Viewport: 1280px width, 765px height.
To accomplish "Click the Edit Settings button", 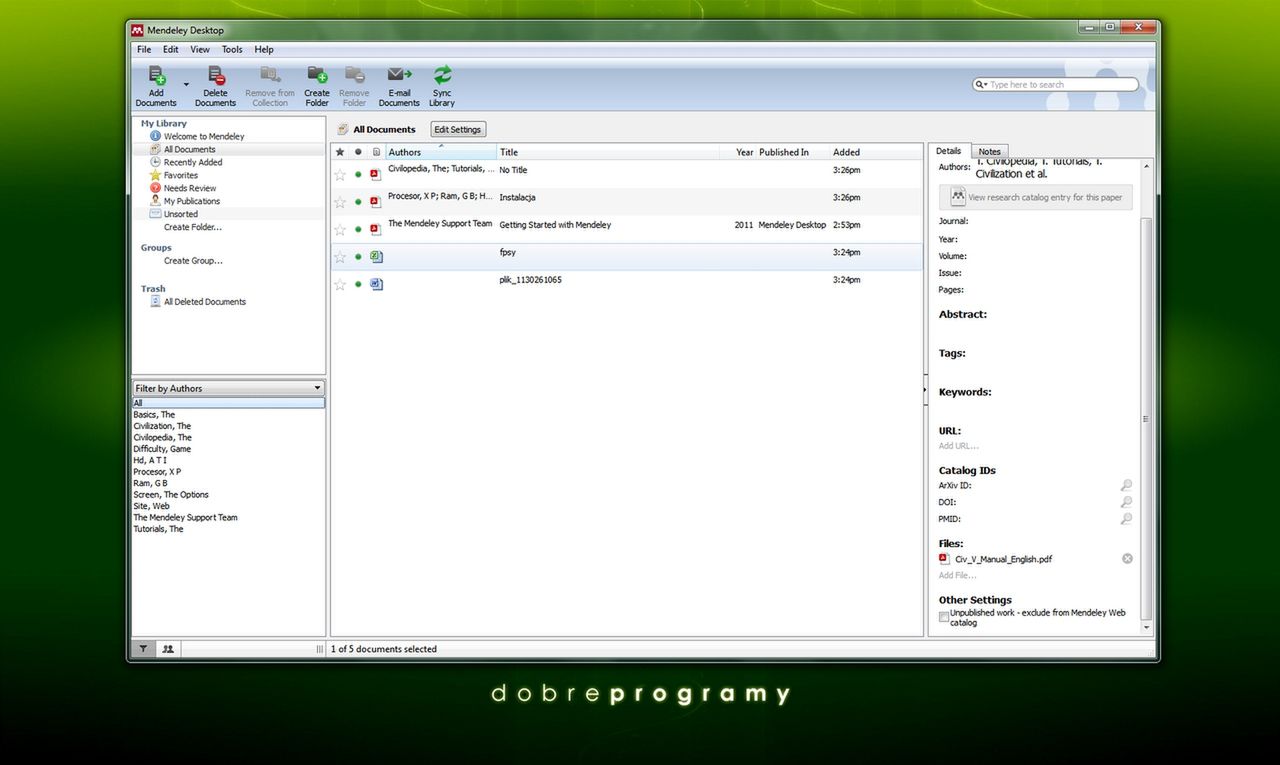I will click(458, 130).
